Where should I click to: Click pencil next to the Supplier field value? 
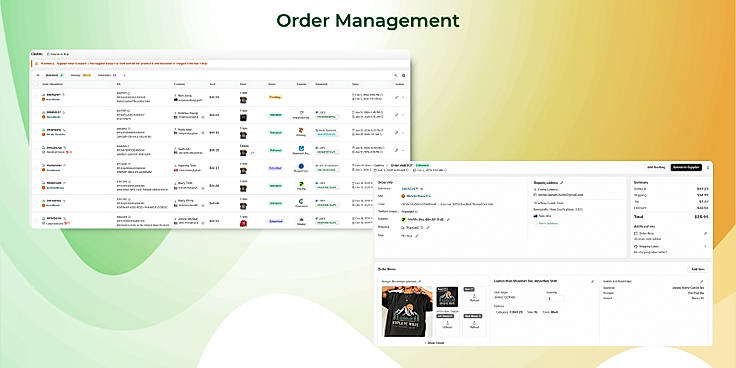tap(448, 219)
